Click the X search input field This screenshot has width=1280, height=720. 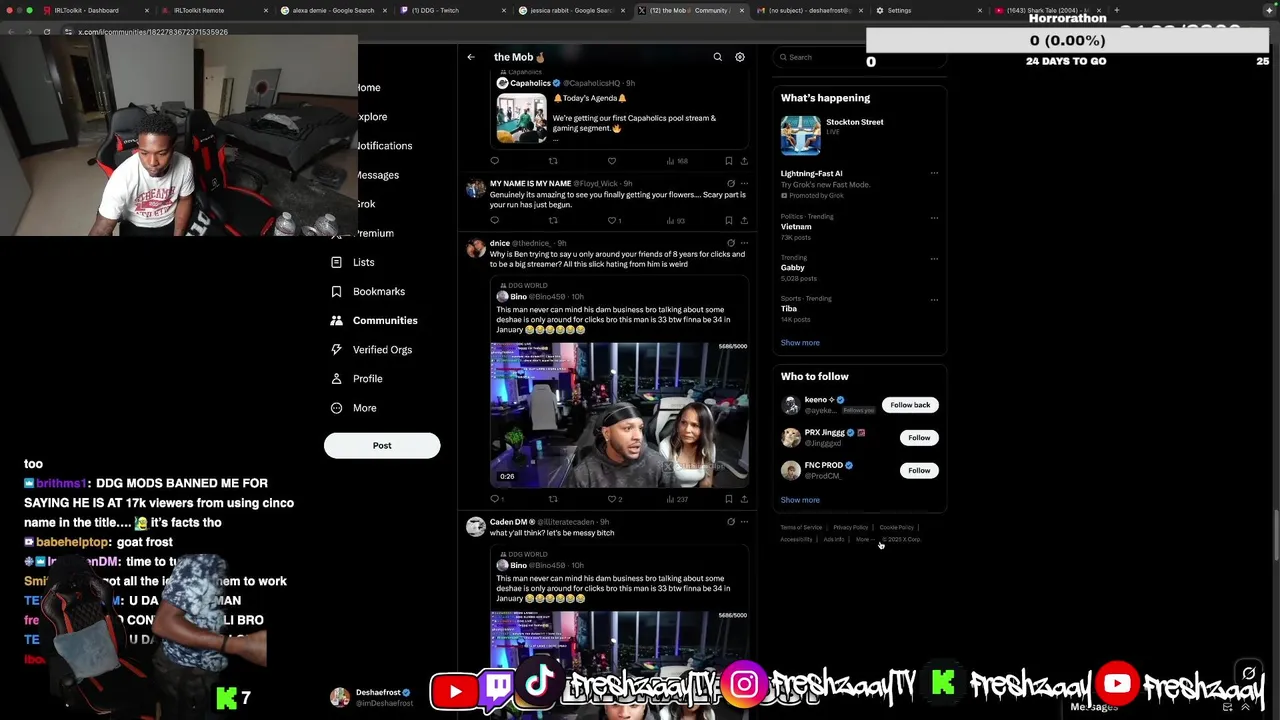[860, 57]
